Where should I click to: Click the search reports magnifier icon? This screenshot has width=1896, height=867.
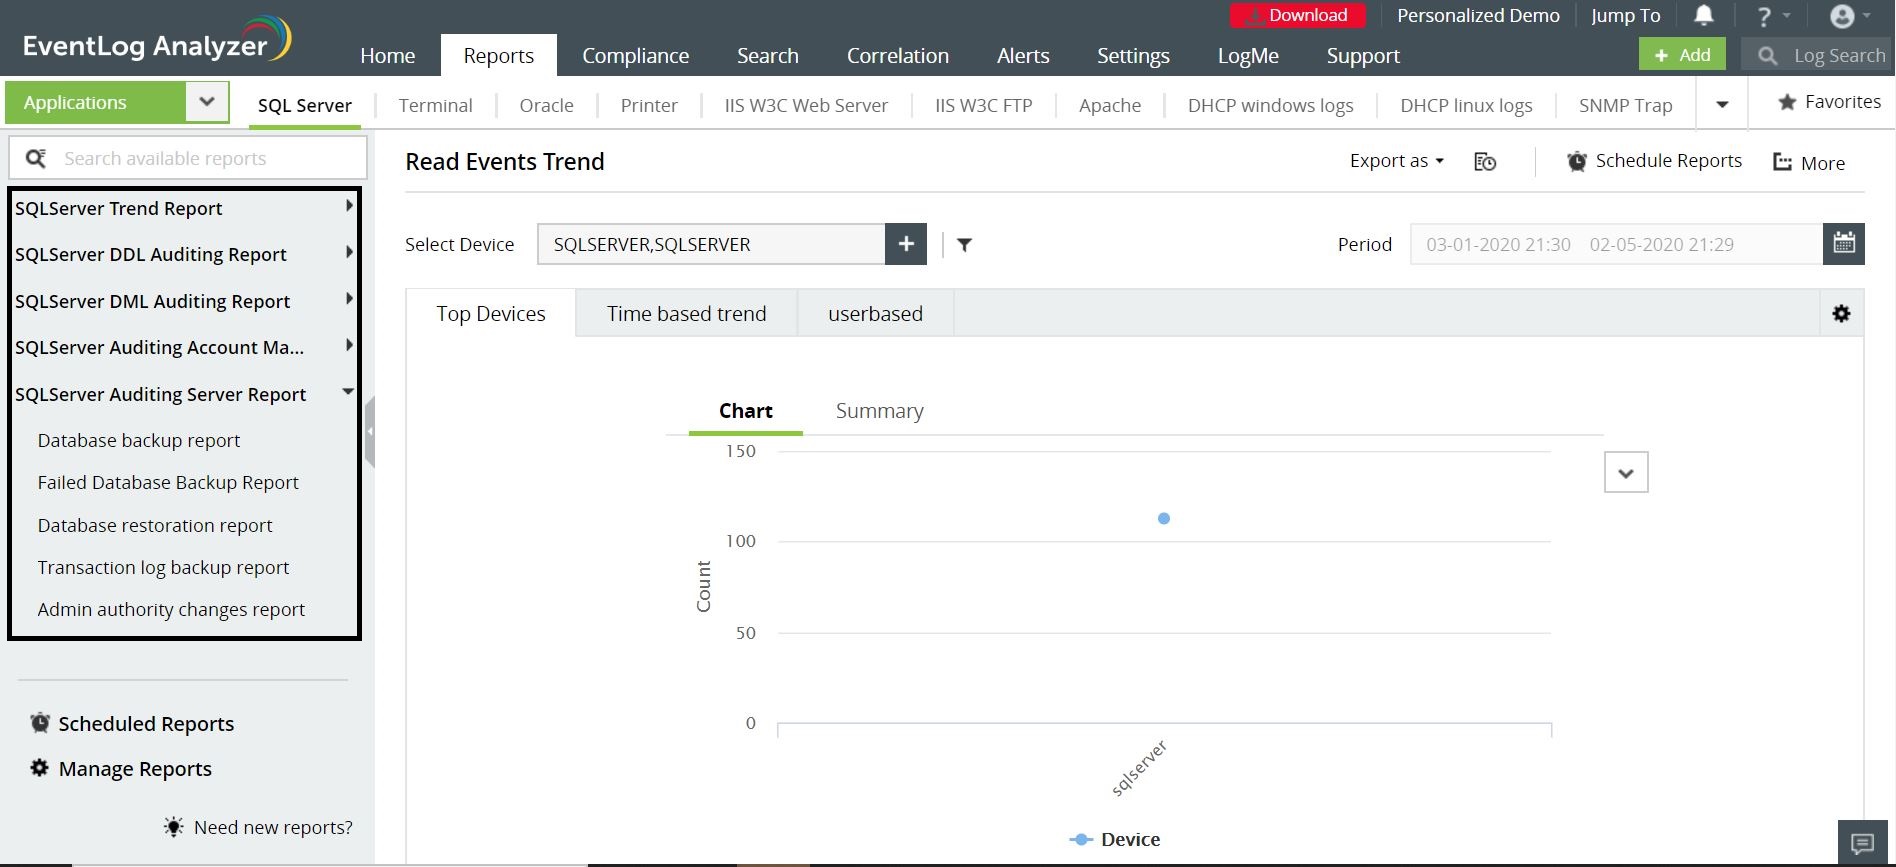click(x=36, y=158)
